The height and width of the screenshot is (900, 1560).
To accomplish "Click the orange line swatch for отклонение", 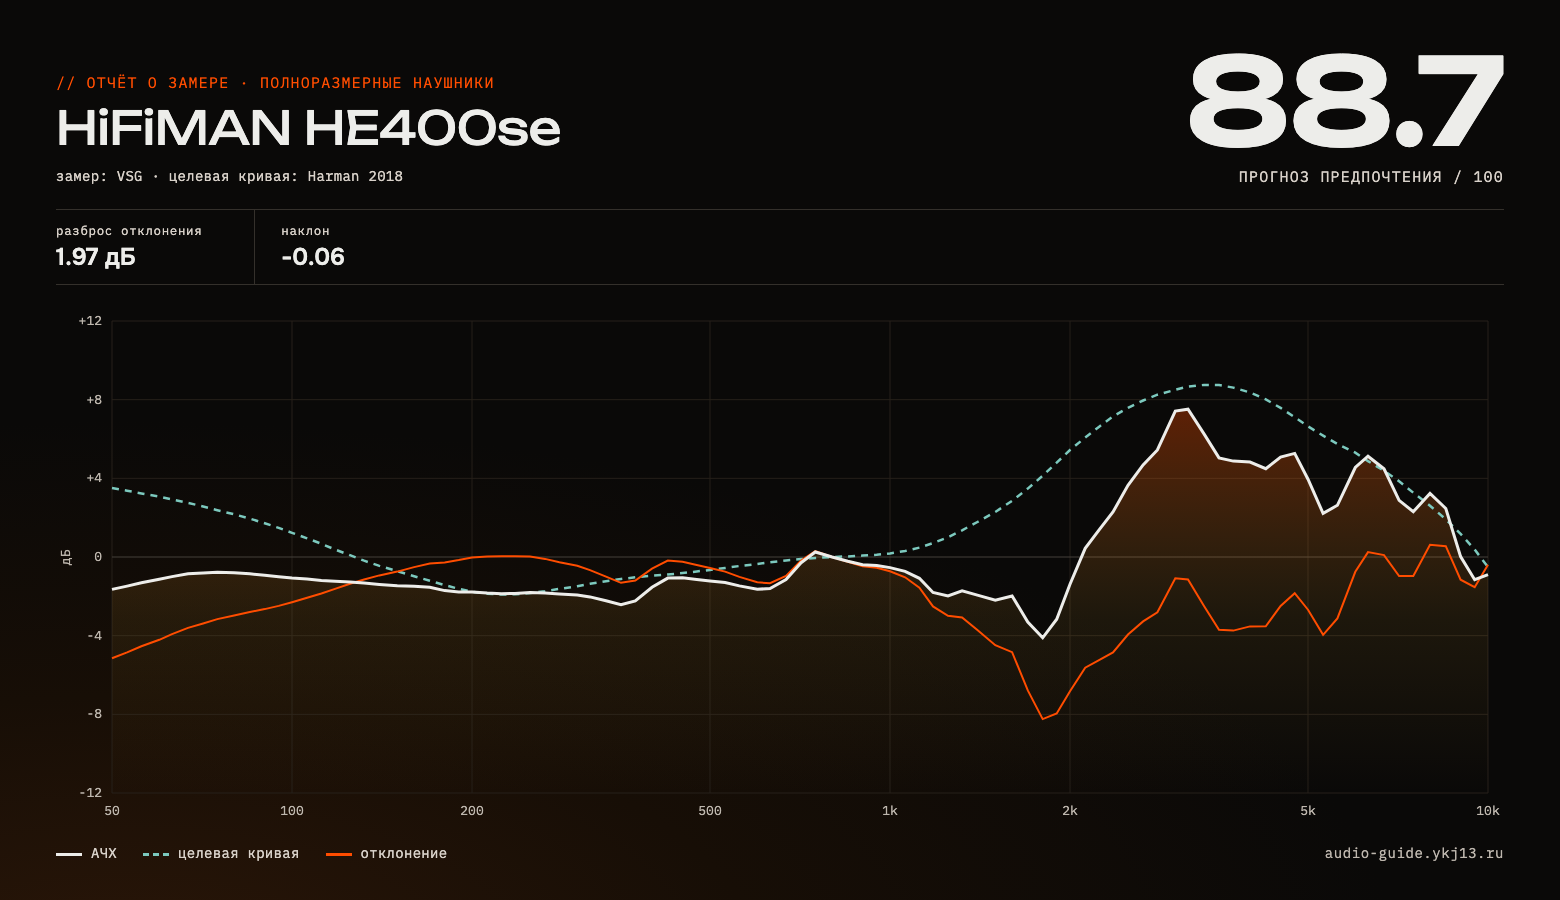I will (x=339, y=854).
